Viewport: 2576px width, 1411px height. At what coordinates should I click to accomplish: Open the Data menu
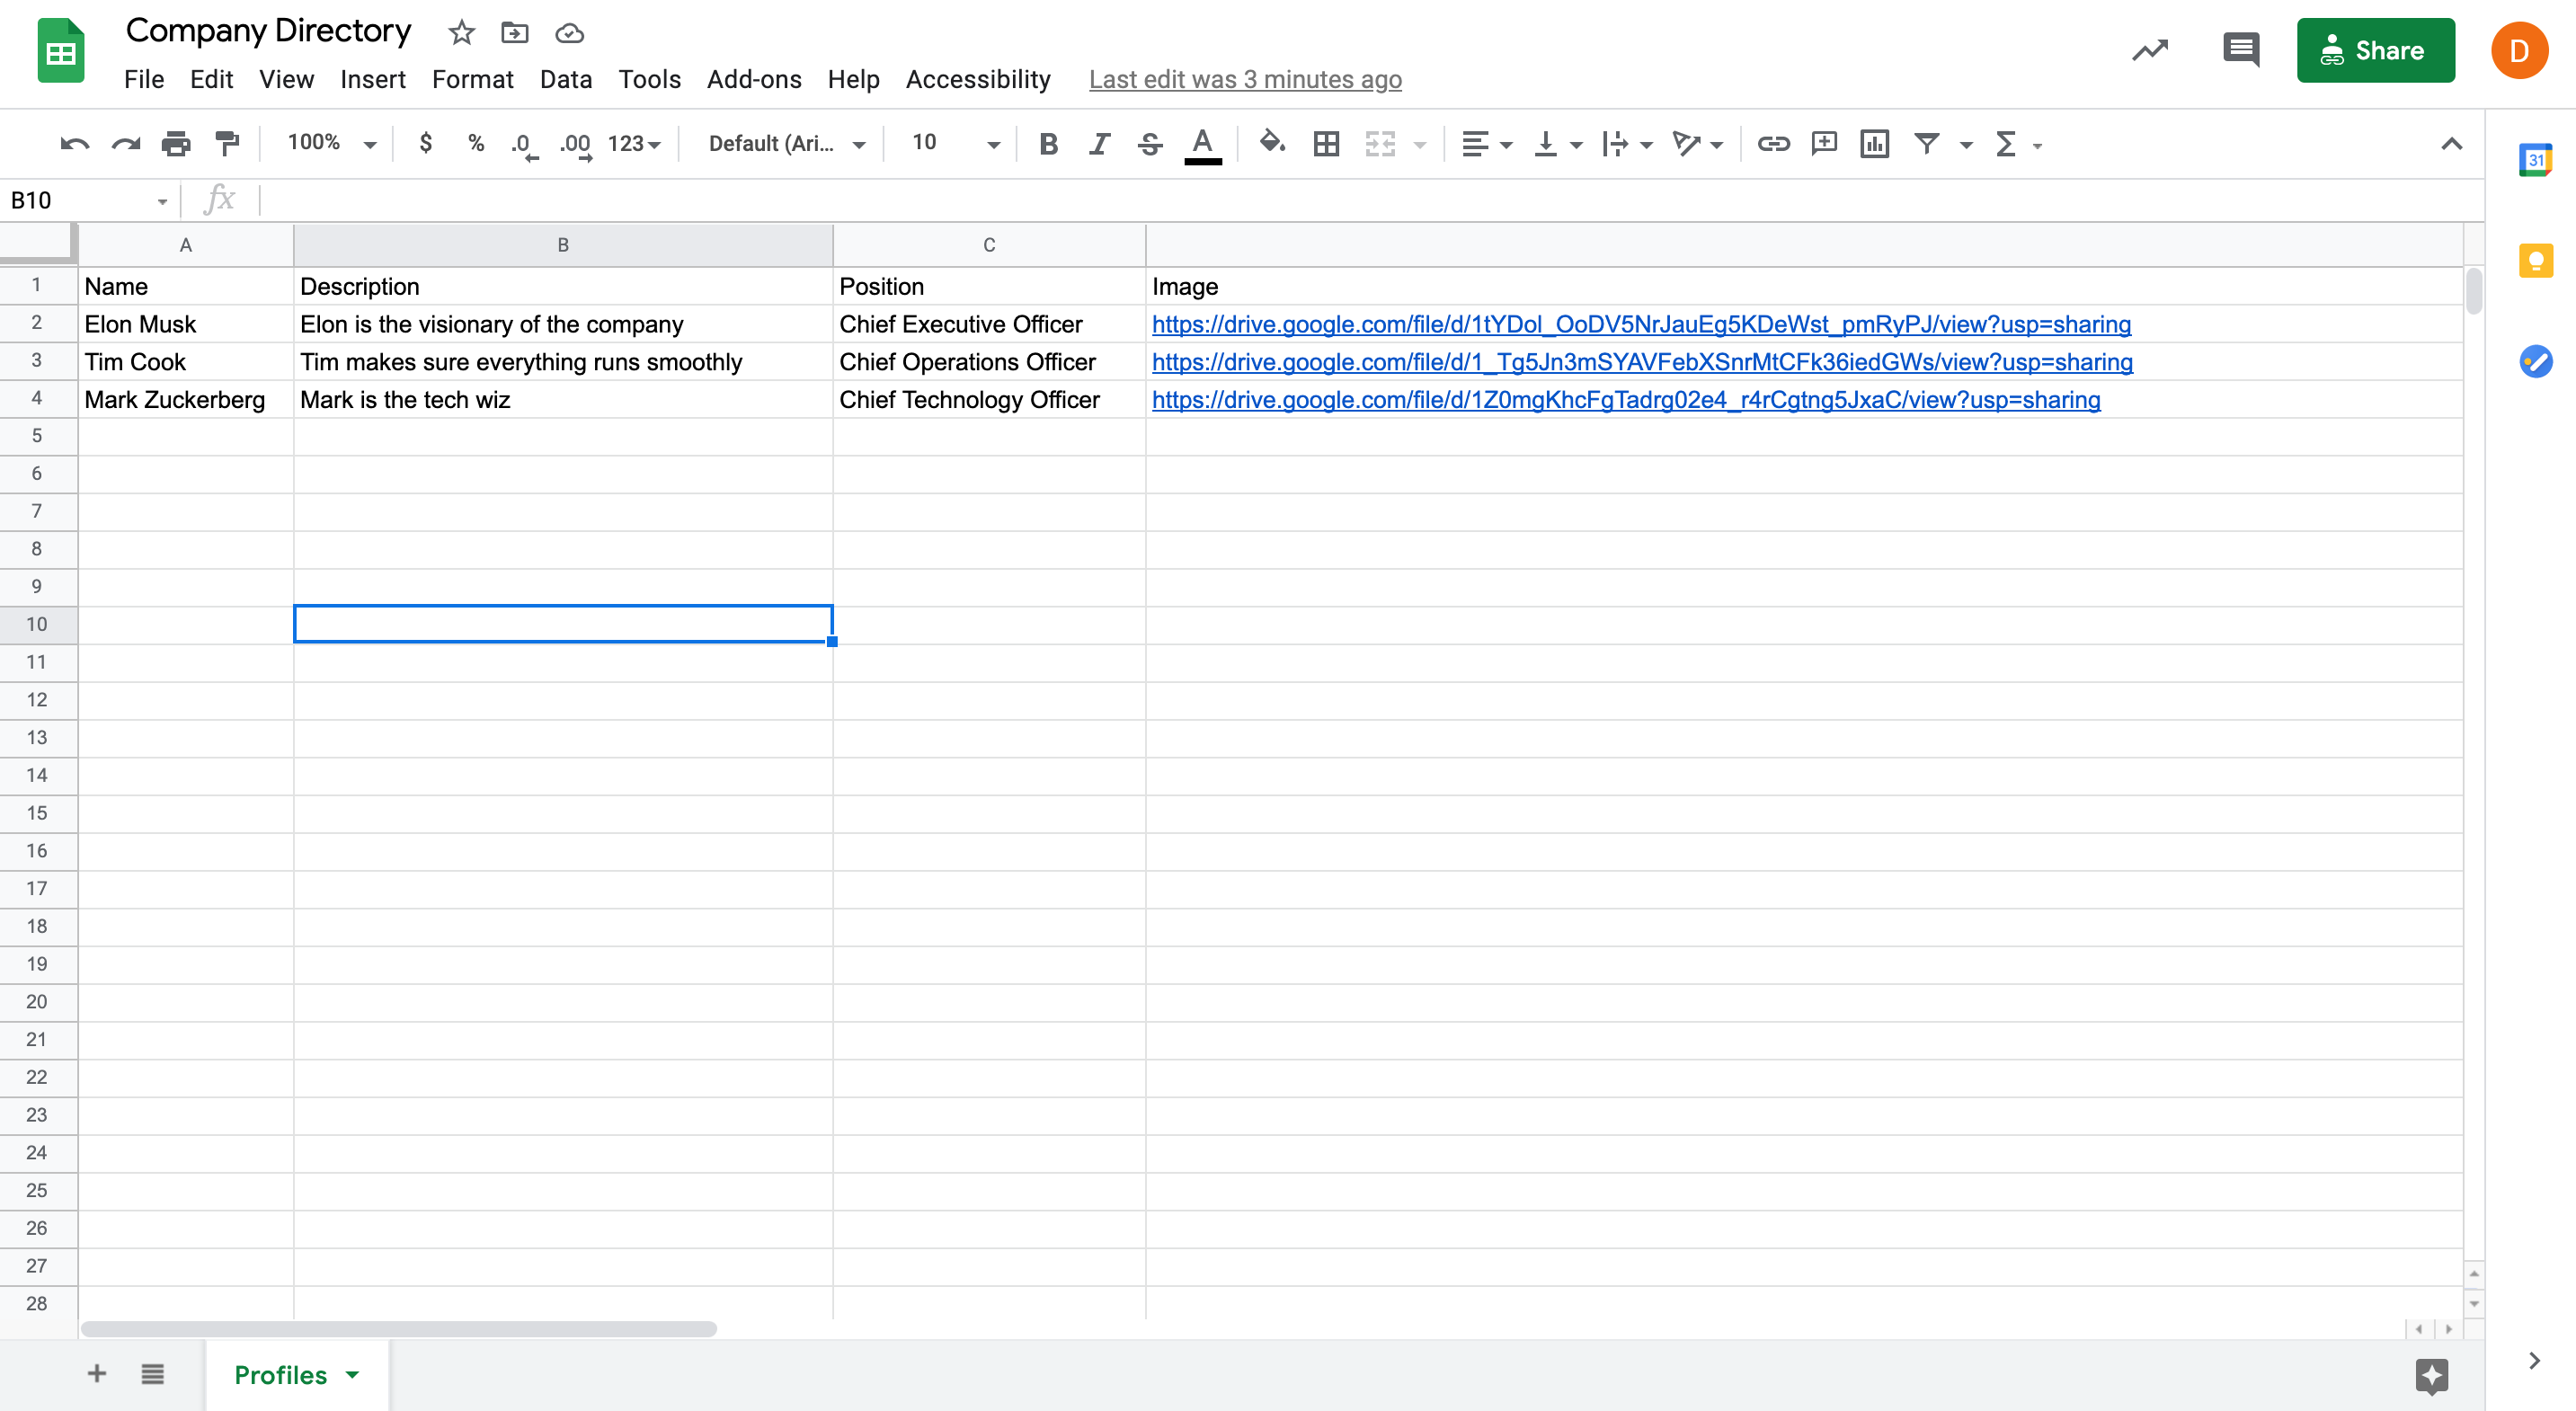click(x=565, y=79)
